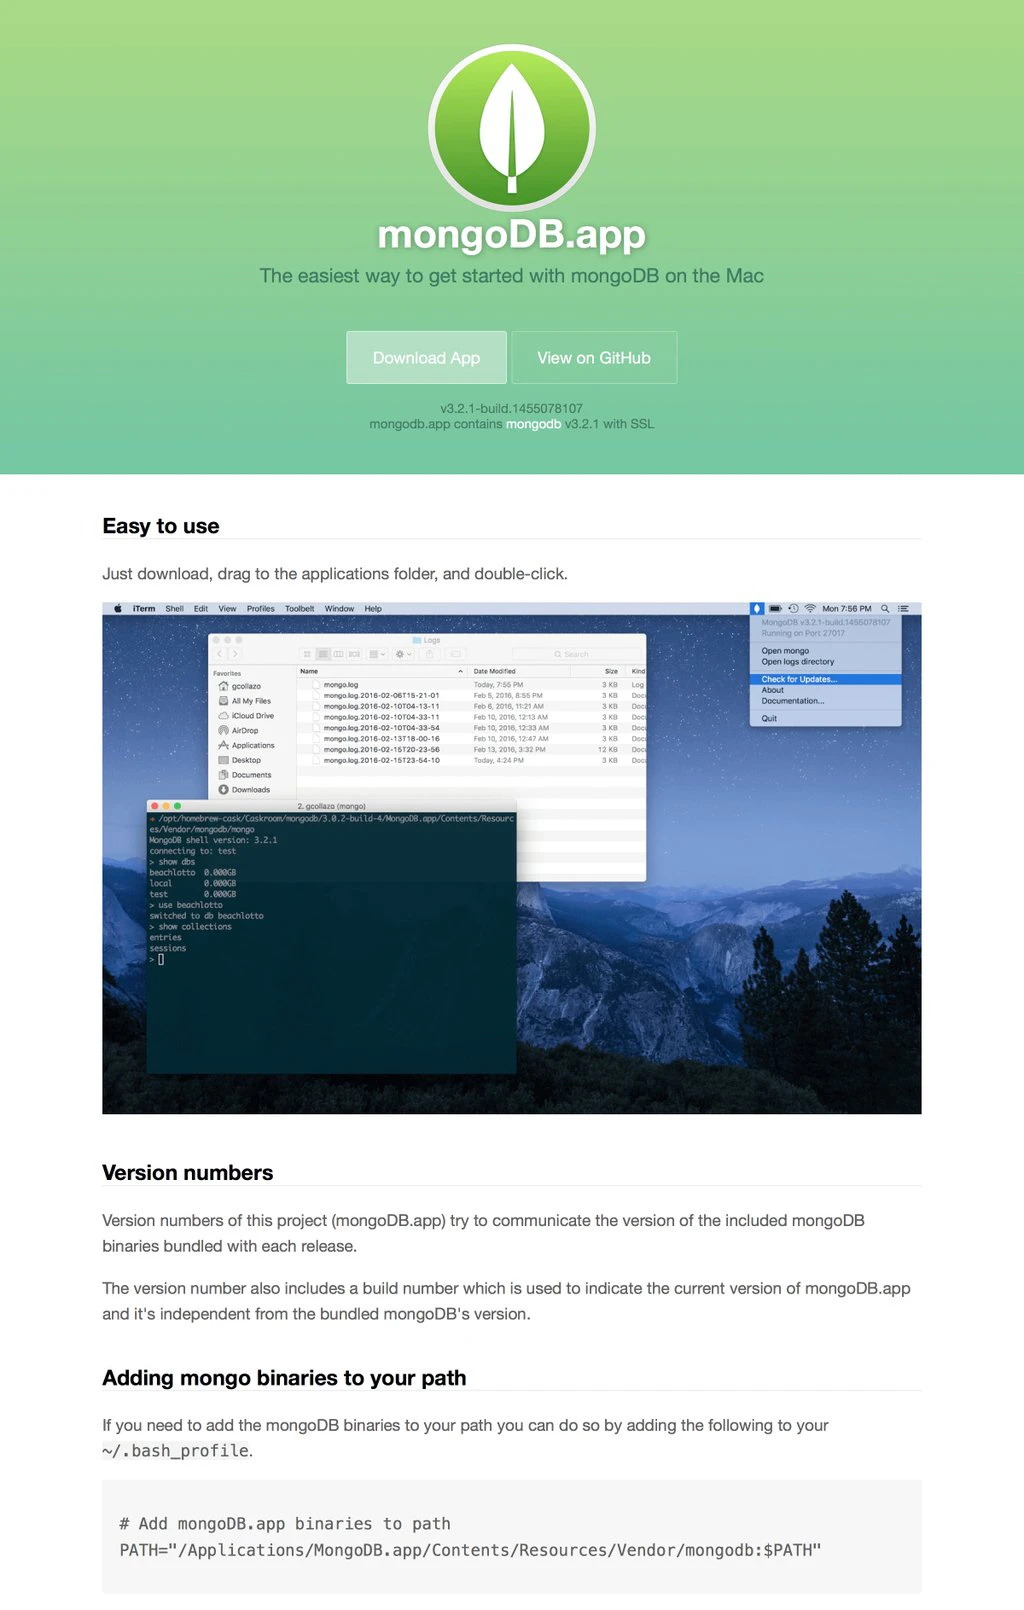
Task: Choose Quit in the MongoDB menu
Action: point(826,718)
